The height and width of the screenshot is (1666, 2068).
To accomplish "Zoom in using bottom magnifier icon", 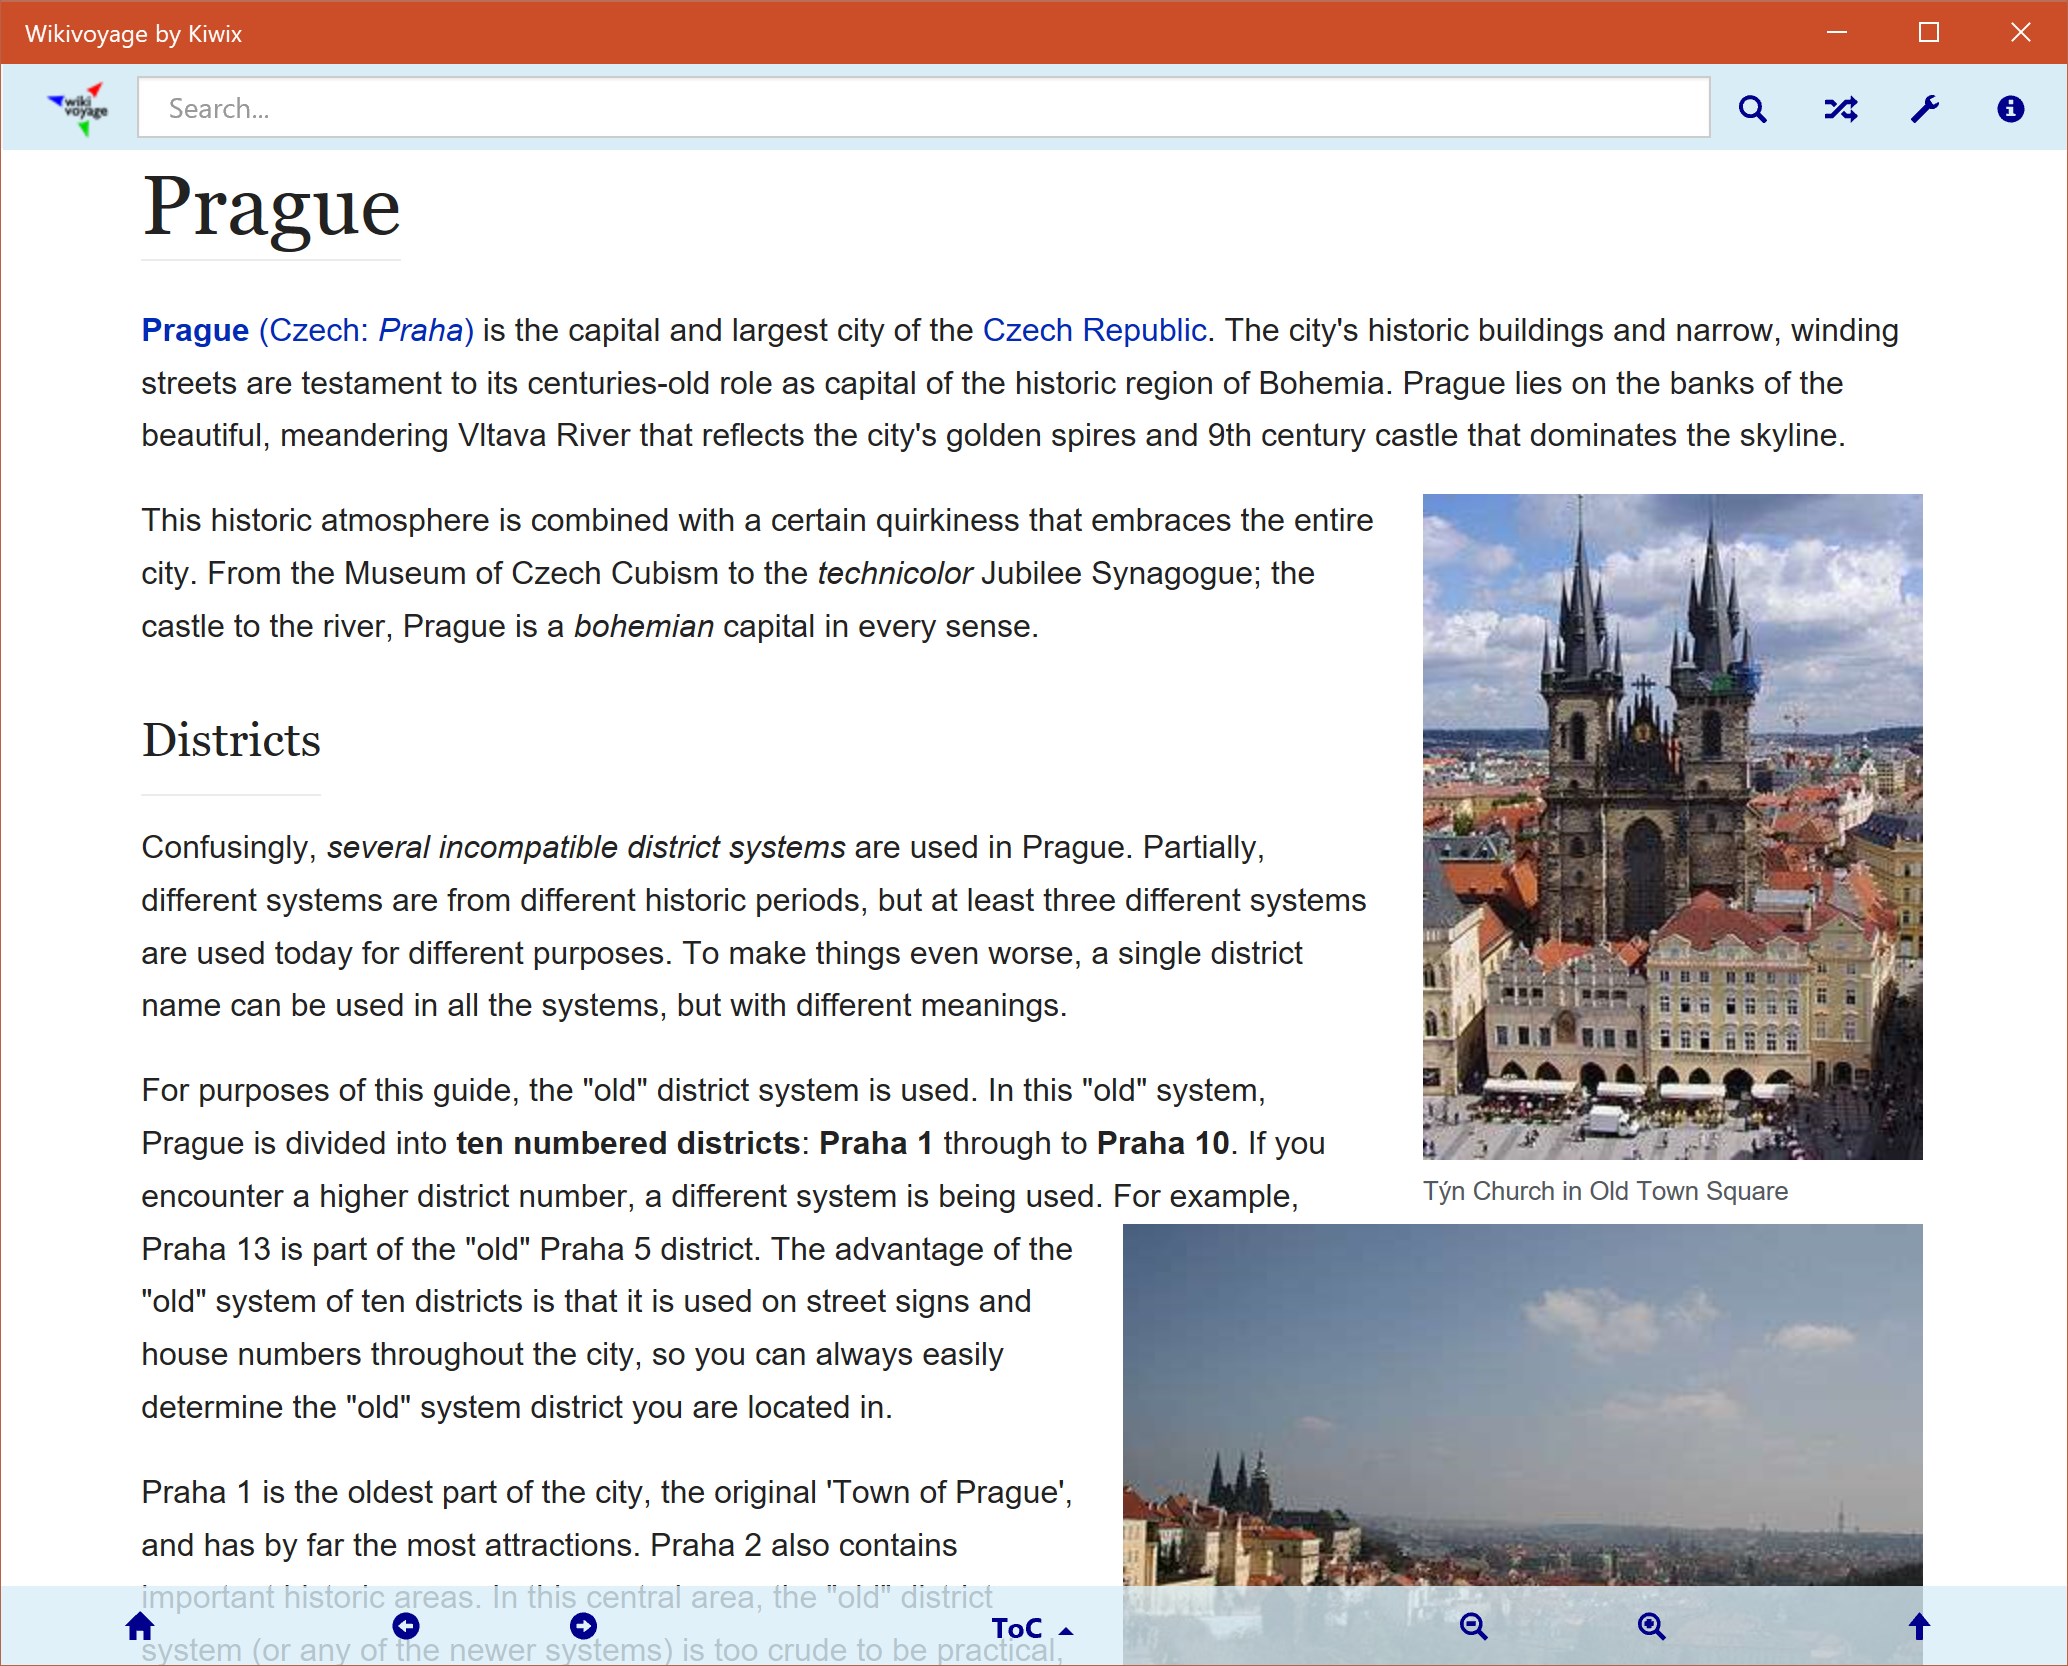I will [1651, 1627].
